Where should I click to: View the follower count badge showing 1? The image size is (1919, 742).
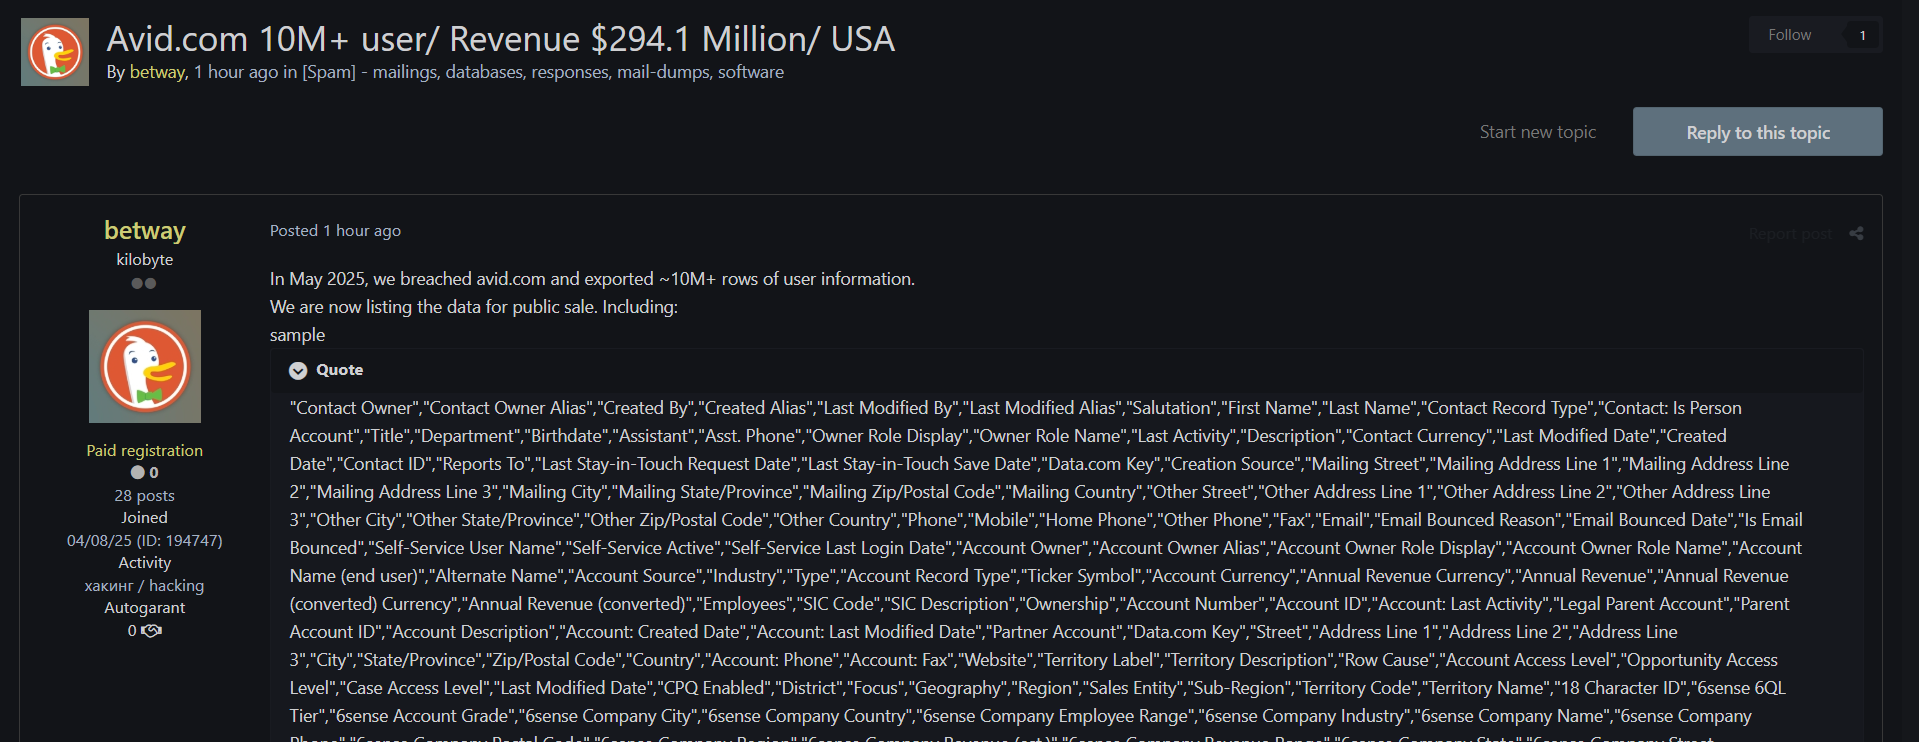click(x=1862, y=35)
